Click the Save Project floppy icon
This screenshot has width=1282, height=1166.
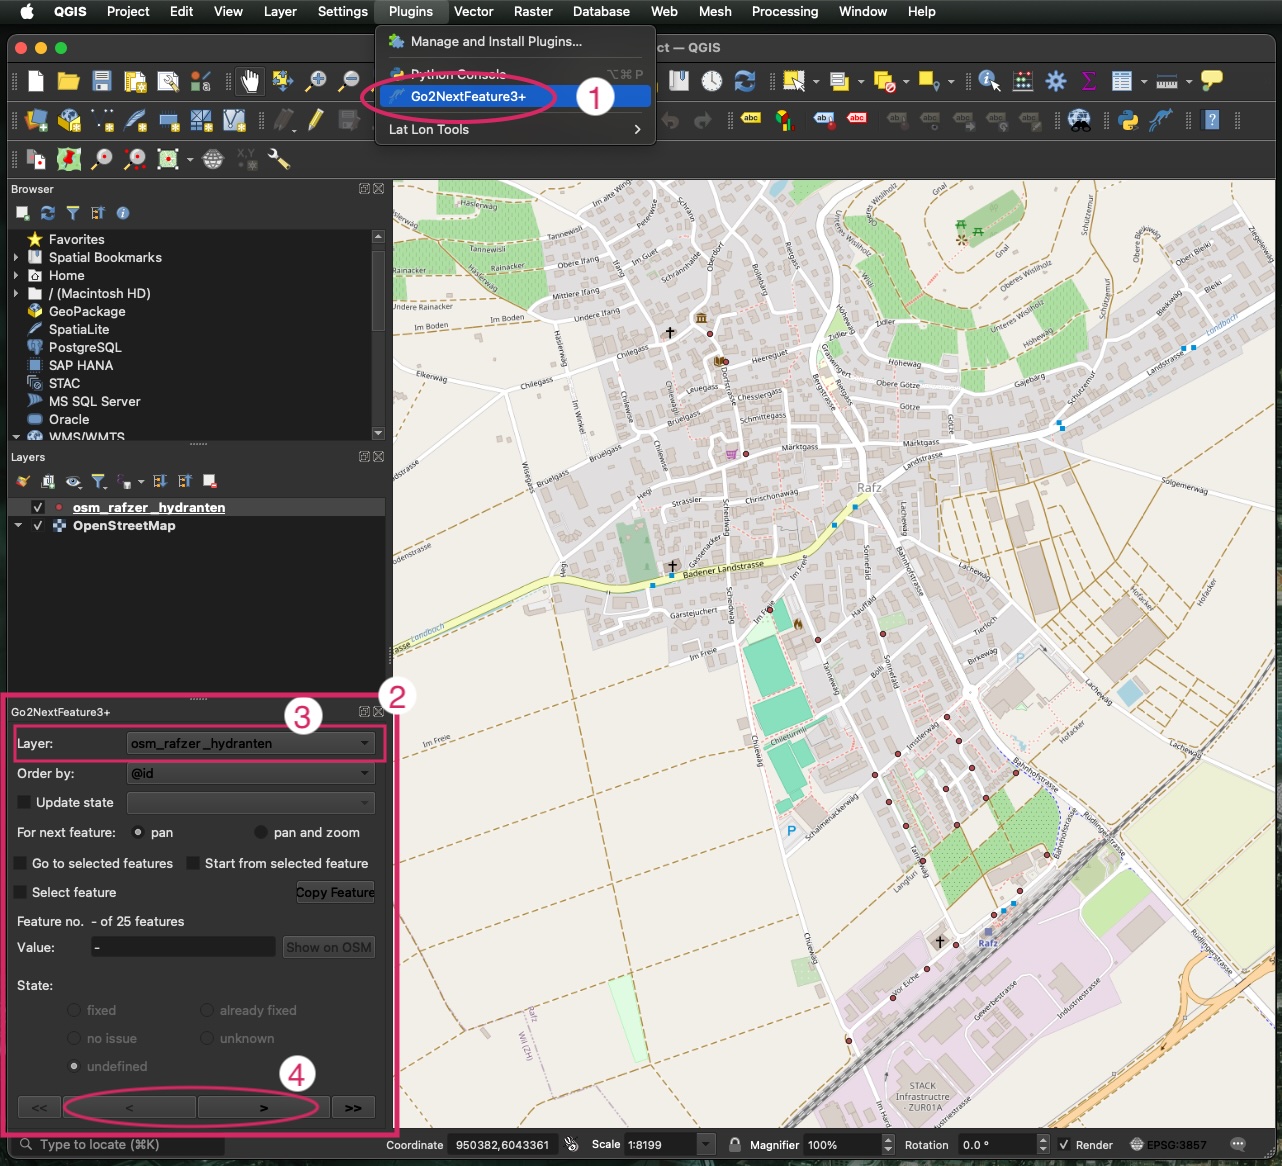click(x=101, y=81)
